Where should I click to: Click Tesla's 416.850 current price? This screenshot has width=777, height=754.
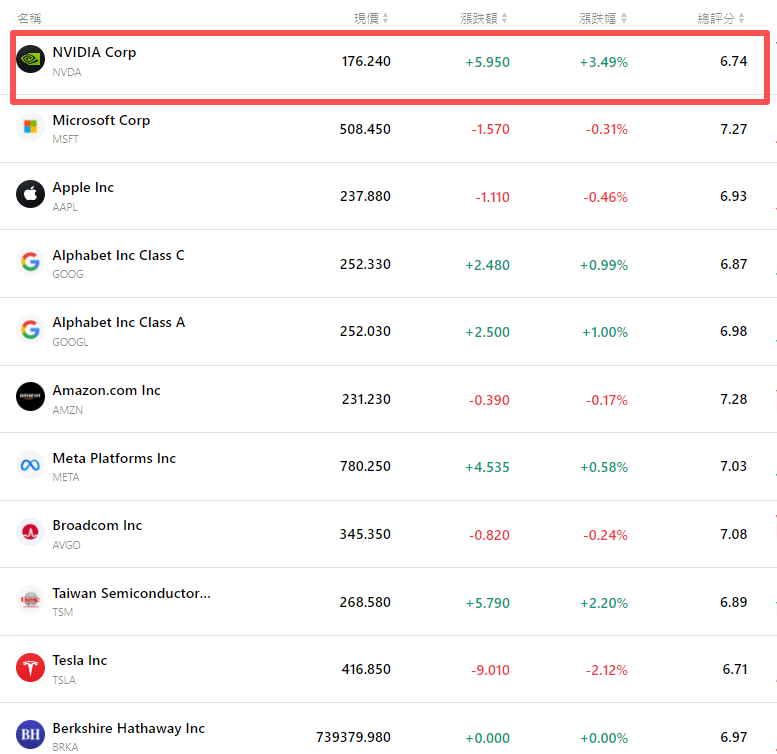point(365,669)
